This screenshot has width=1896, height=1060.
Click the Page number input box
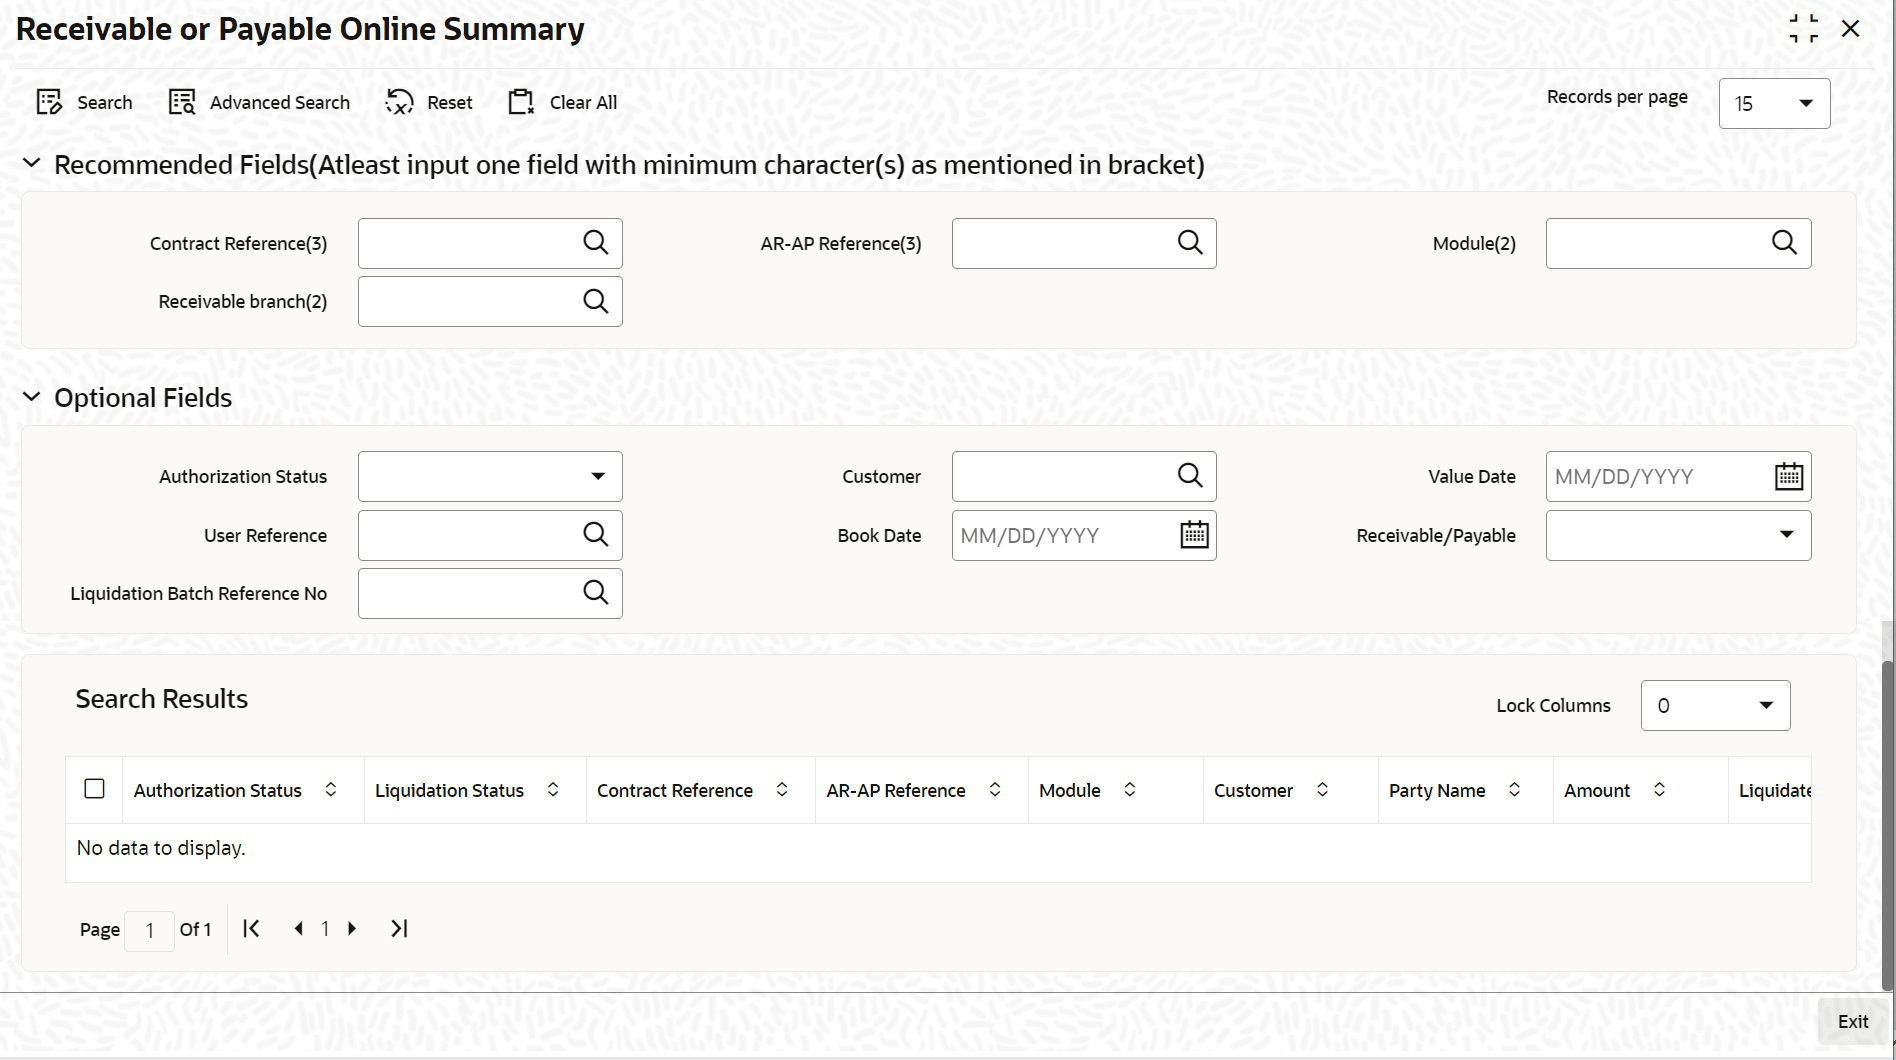pos(149,930)
